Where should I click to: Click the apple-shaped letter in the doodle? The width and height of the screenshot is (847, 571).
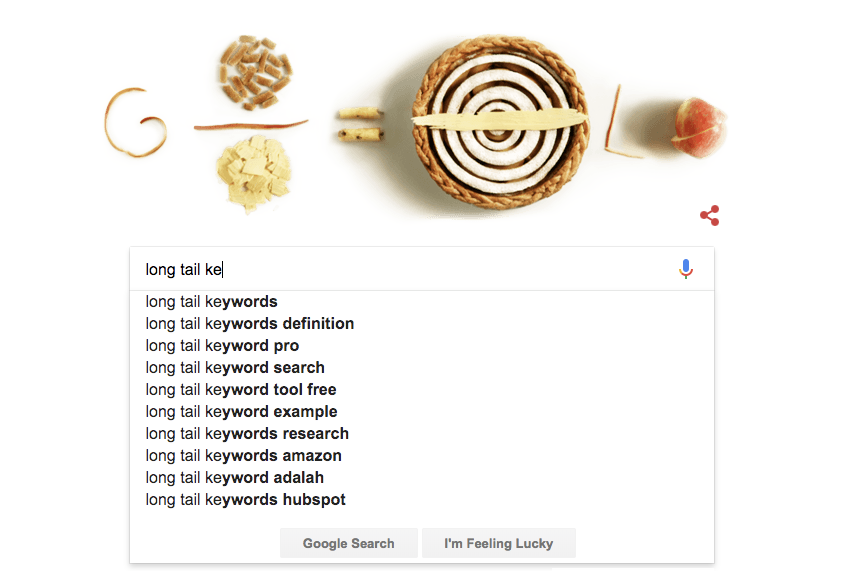[699, 129]
